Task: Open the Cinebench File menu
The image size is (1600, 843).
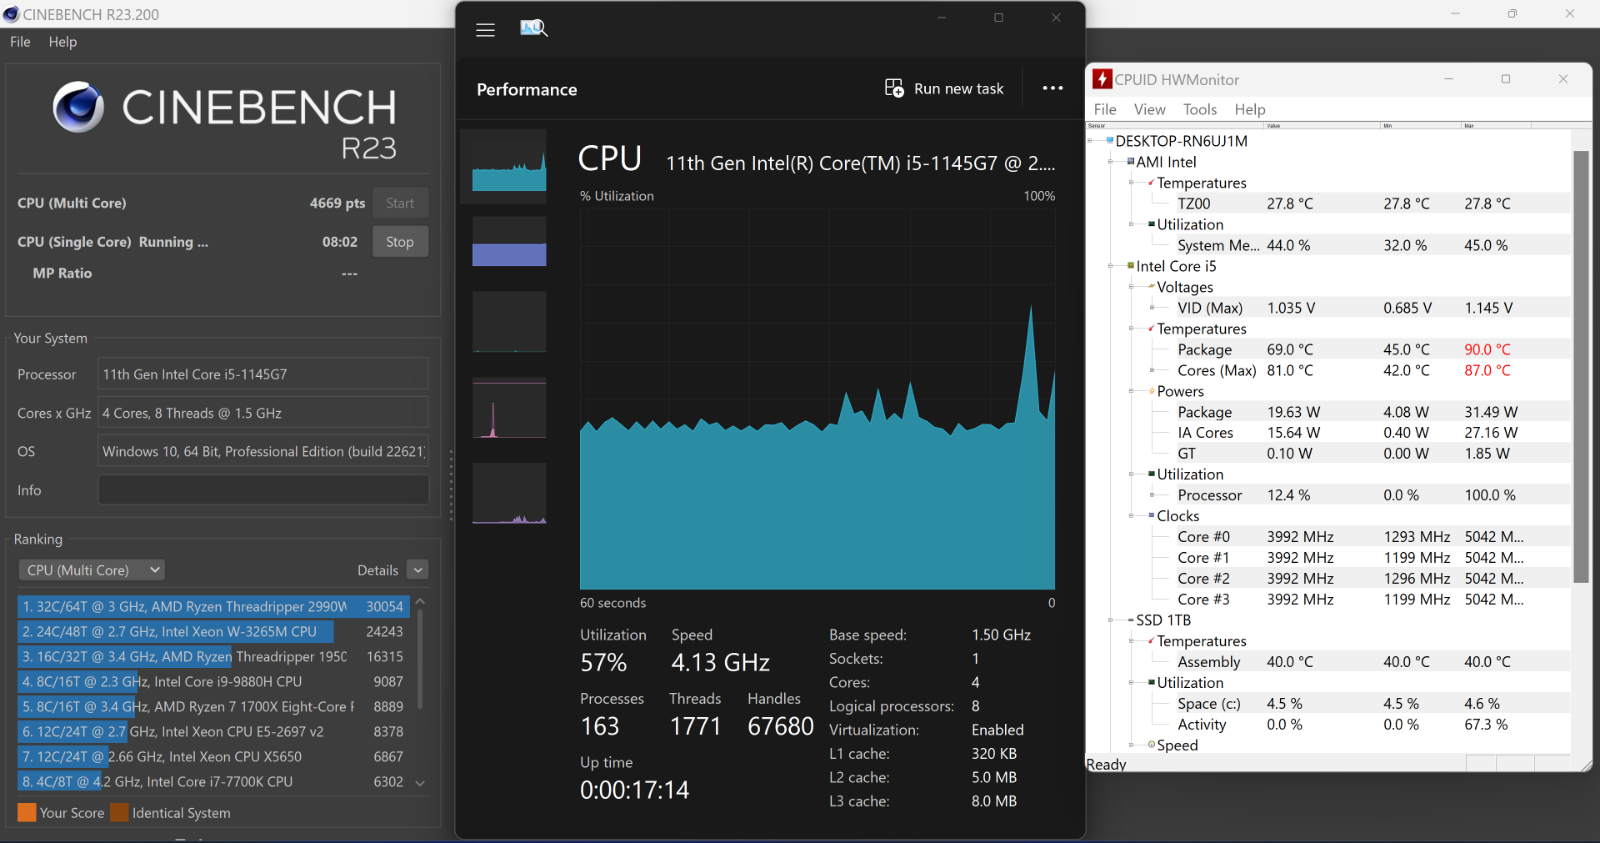Action: tap(20, 42)
